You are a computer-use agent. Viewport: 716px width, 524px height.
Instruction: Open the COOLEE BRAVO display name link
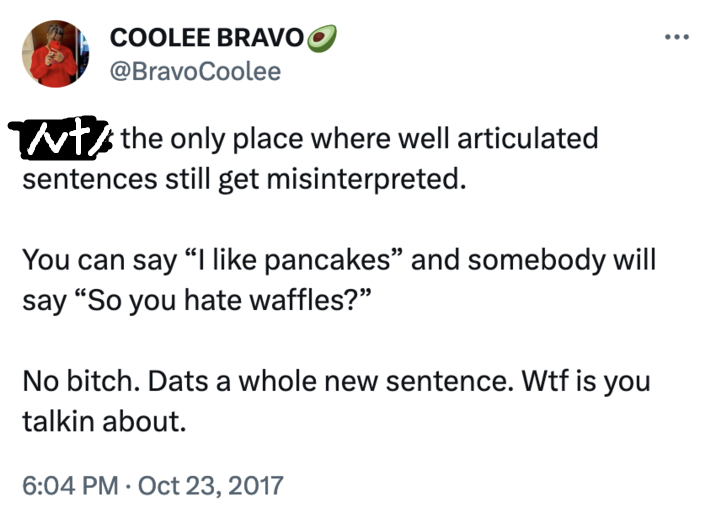[206, 38]
